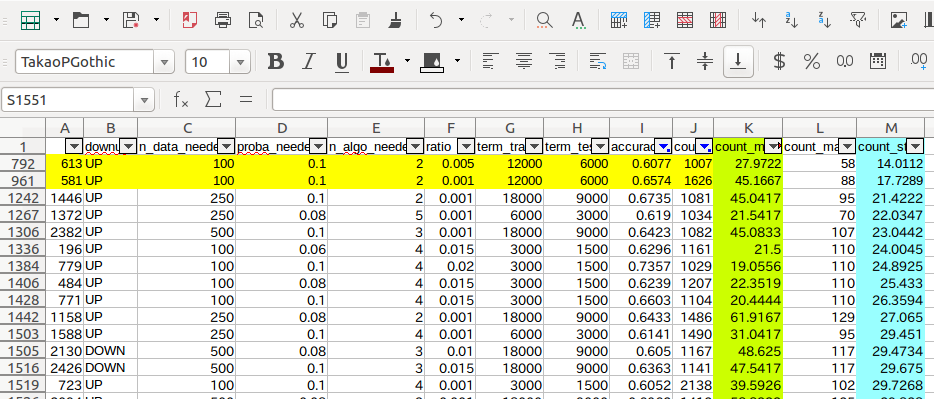
Task: Select column C header
Action: click(186, 127)
